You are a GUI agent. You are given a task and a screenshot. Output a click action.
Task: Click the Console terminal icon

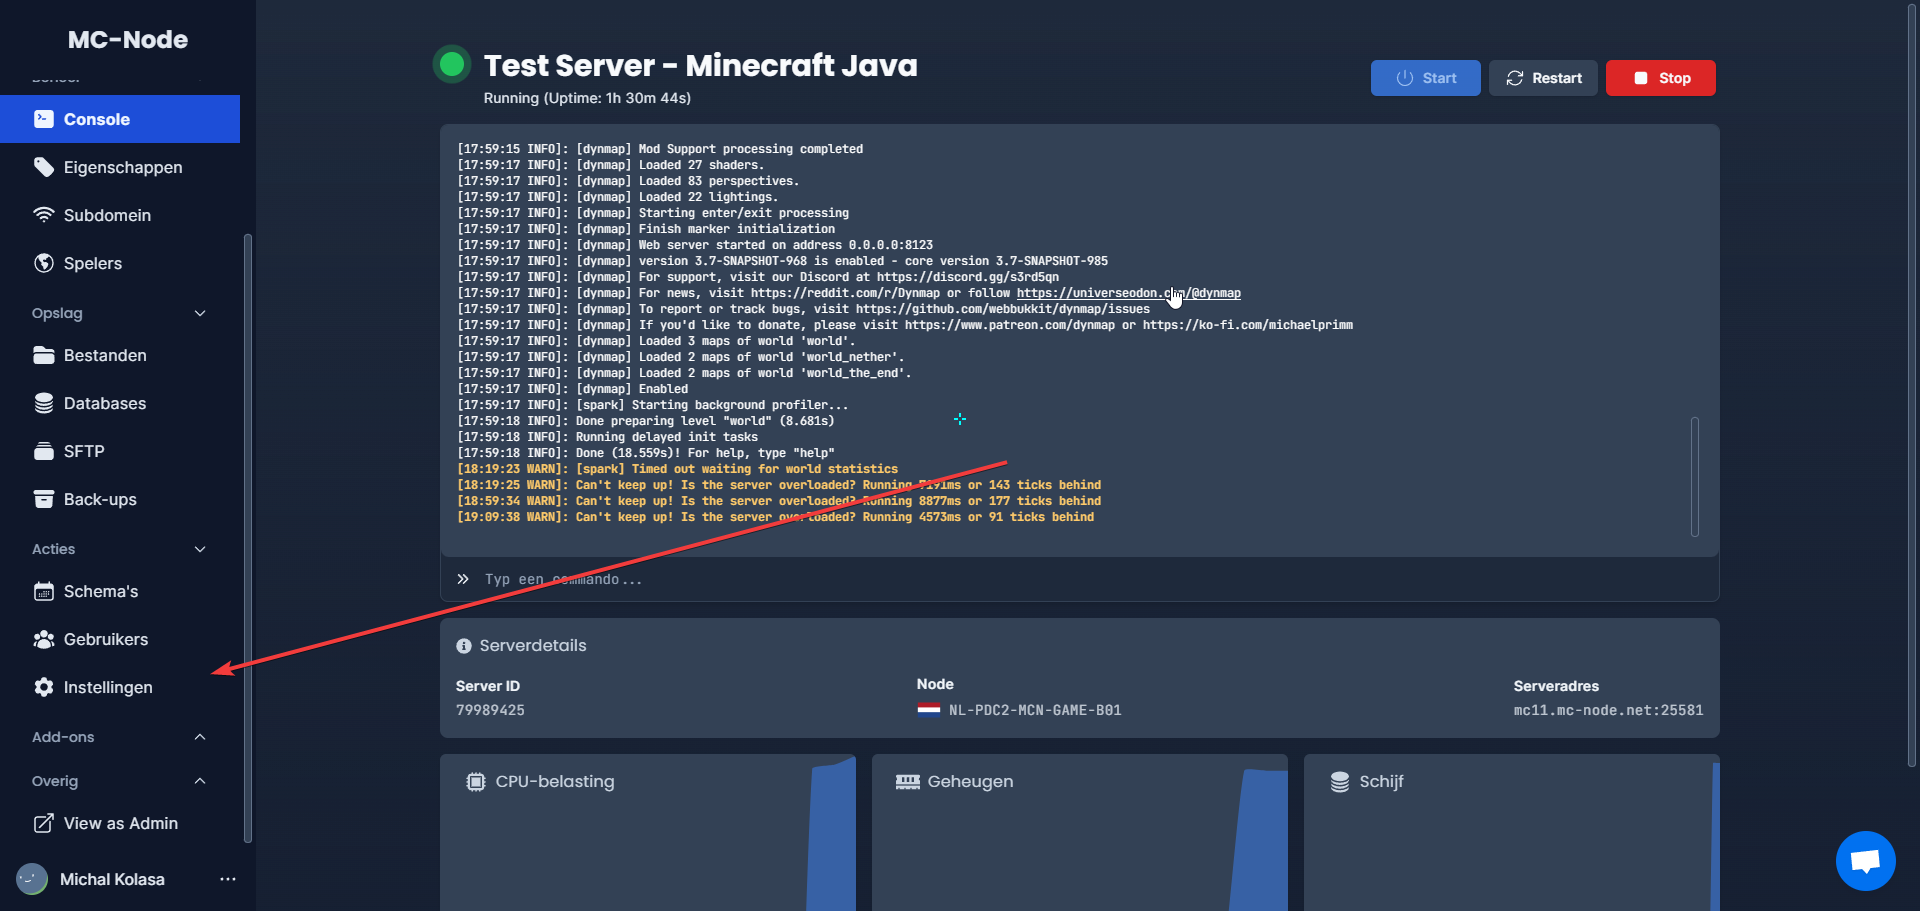43,119
